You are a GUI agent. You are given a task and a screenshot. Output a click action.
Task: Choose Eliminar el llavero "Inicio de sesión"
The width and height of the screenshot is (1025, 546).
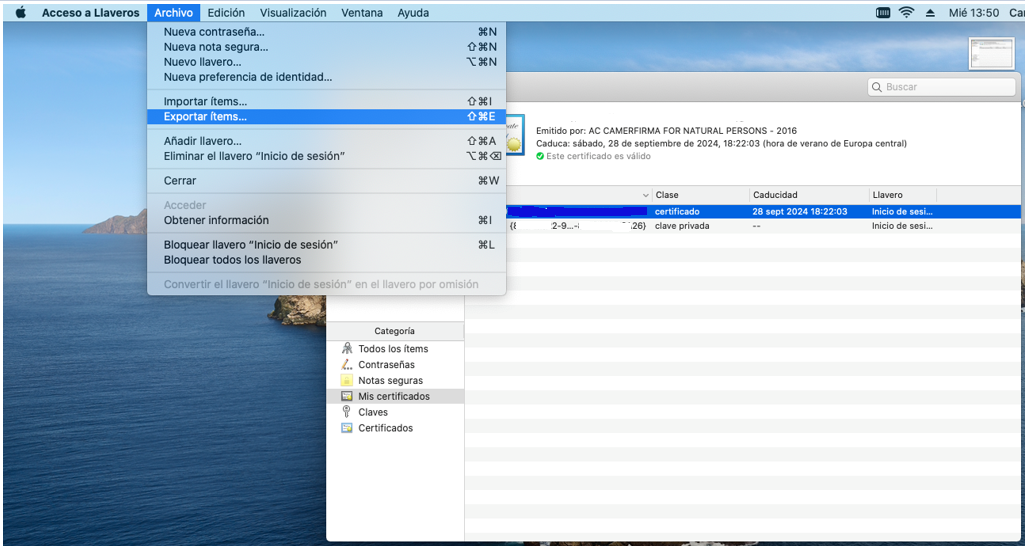tap(326, 156)
